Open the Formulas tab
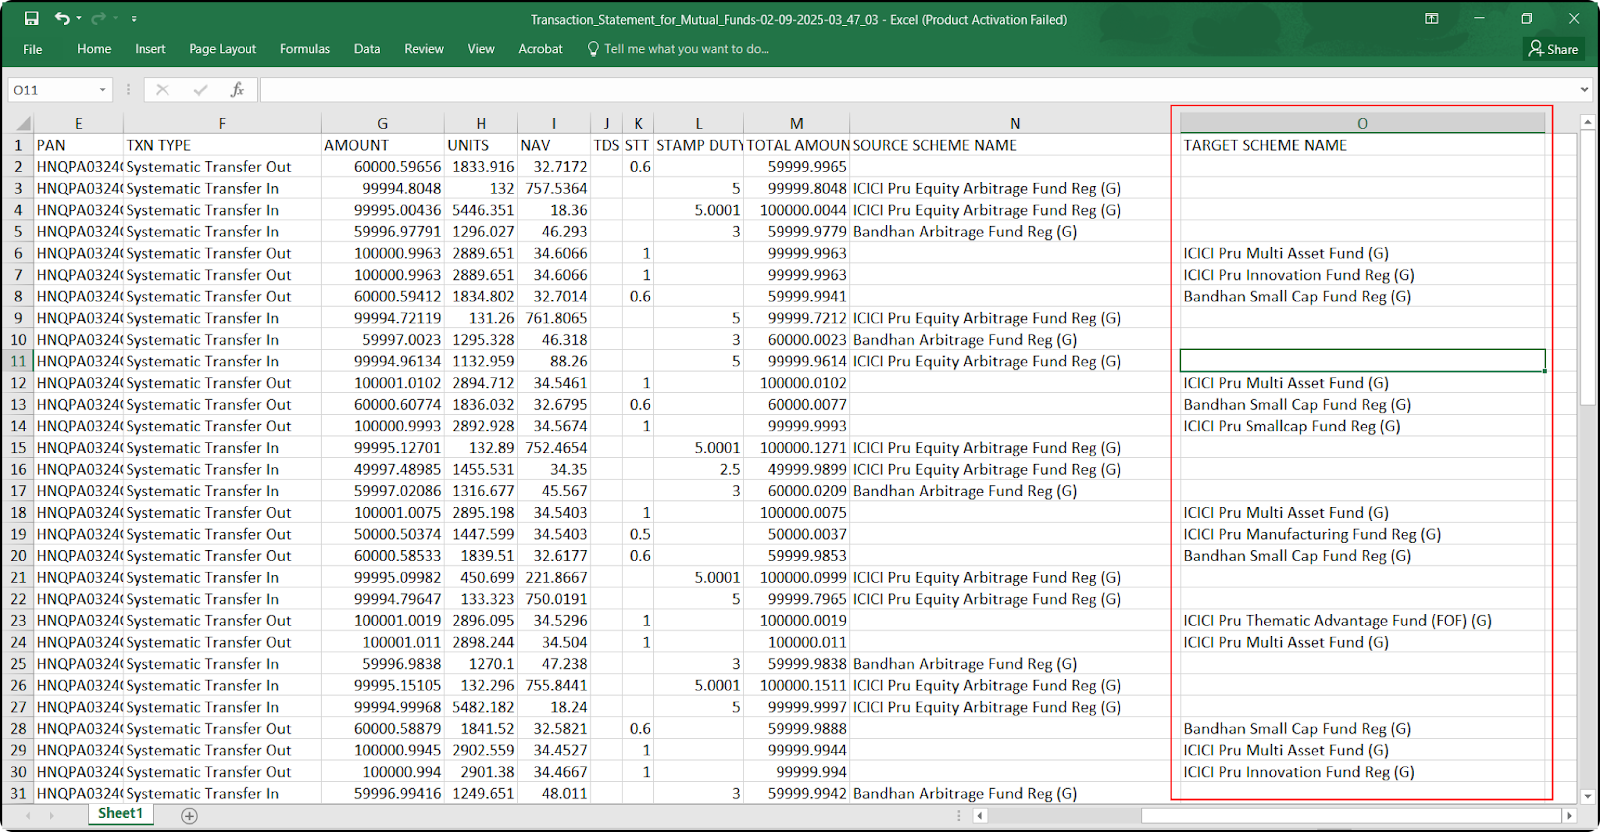The width and height of the screenshot is (1600, 832). tap(305, 49)
